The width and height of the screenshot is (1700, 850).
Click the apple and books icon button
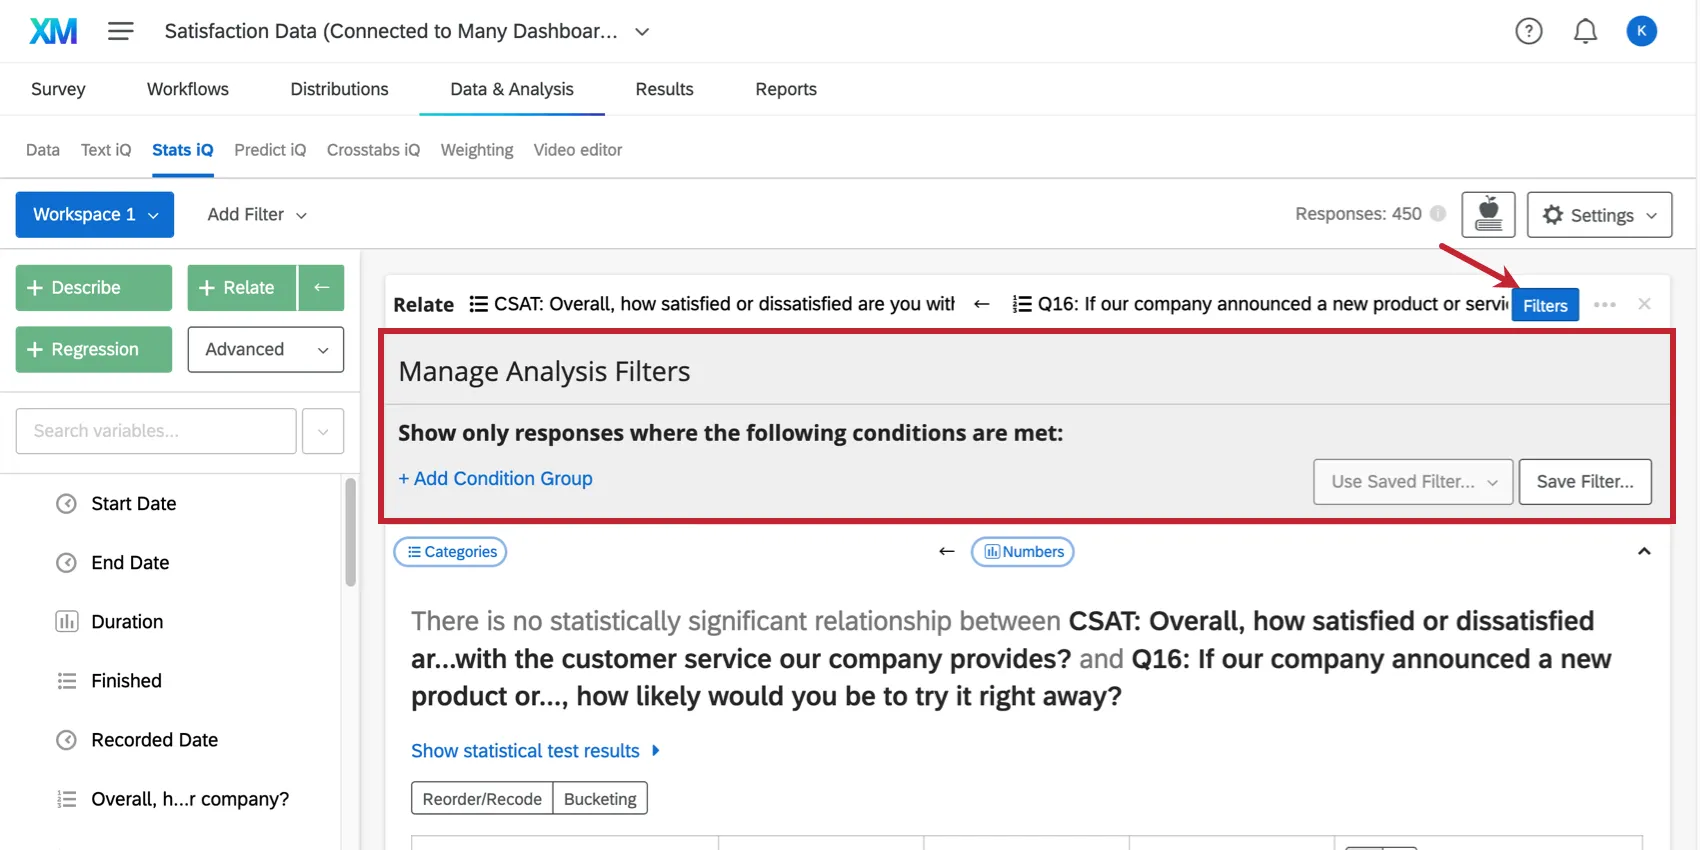[x=1488, y=214]
